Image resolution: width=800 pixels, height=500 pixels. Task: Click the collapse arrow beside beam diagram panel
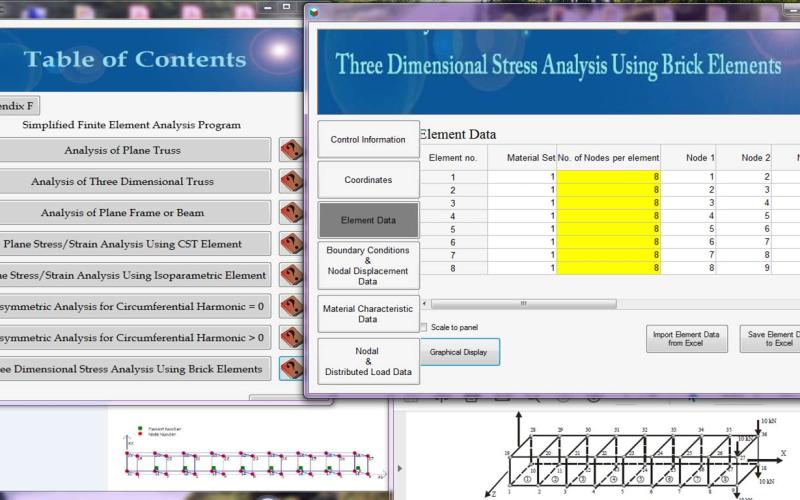[399, 468]
